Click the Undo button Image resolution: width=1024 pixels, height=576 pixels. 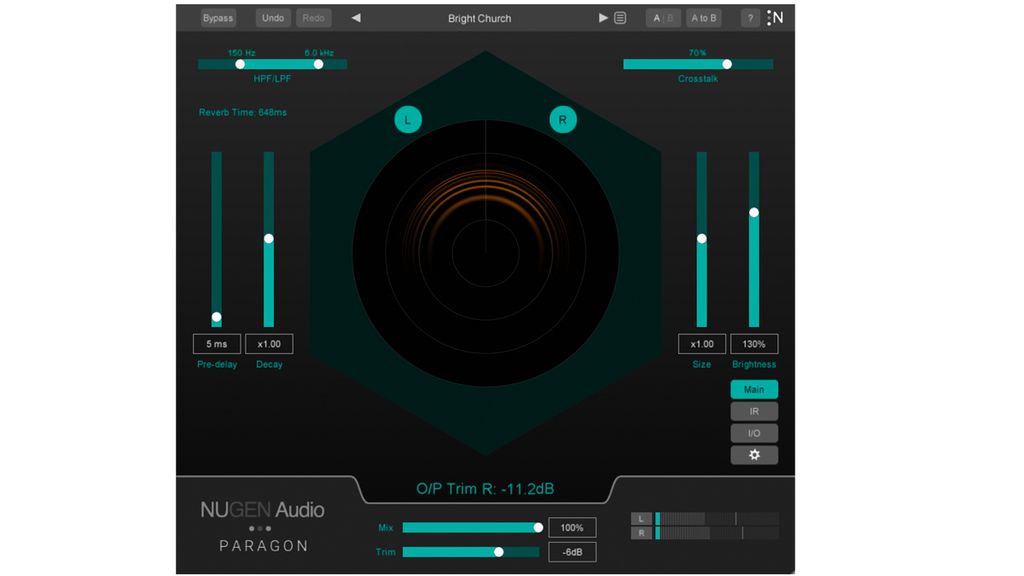pos(270,17)
